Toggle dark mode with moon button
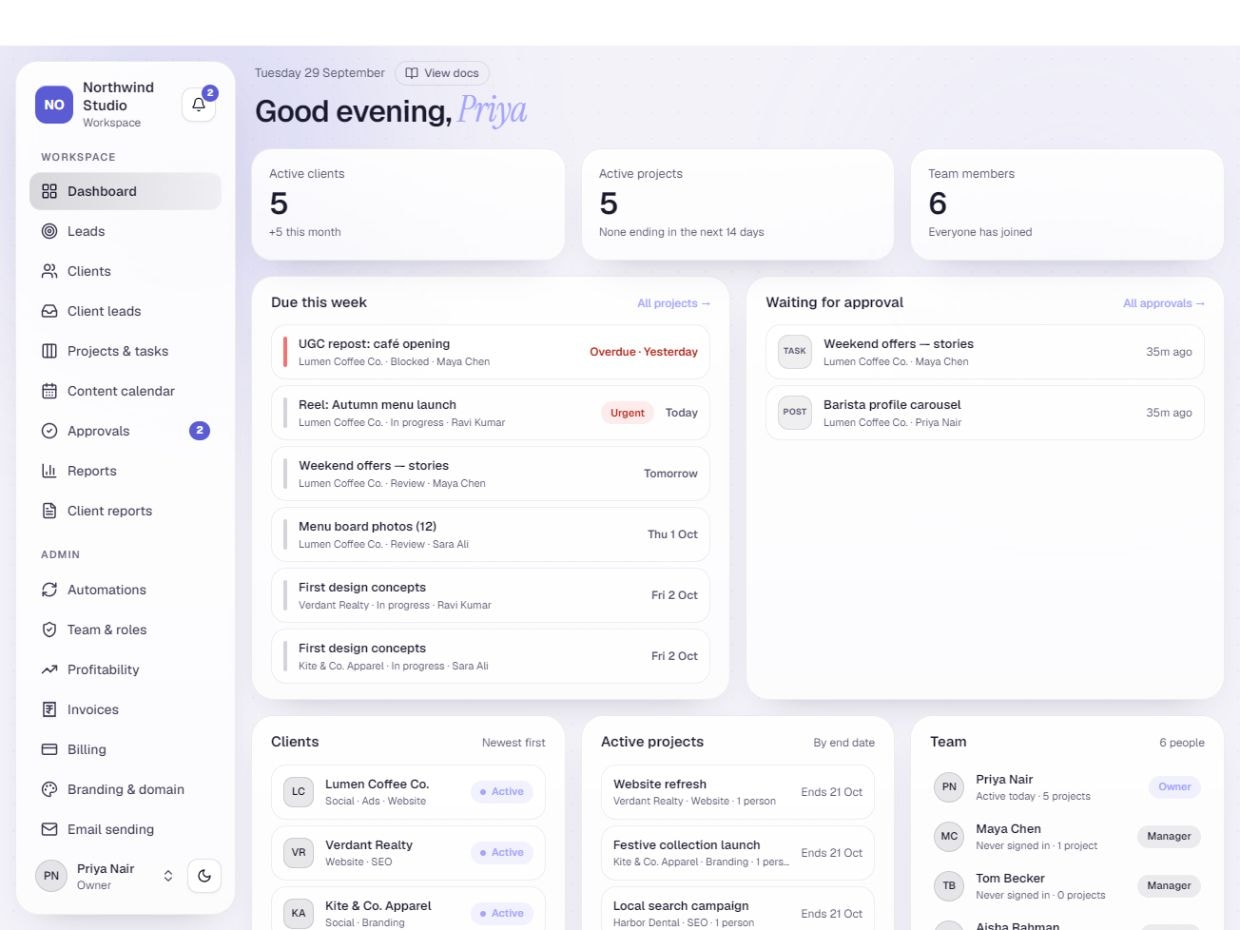Viewport: 1240px width, 930px height. (x=205, y=876)
